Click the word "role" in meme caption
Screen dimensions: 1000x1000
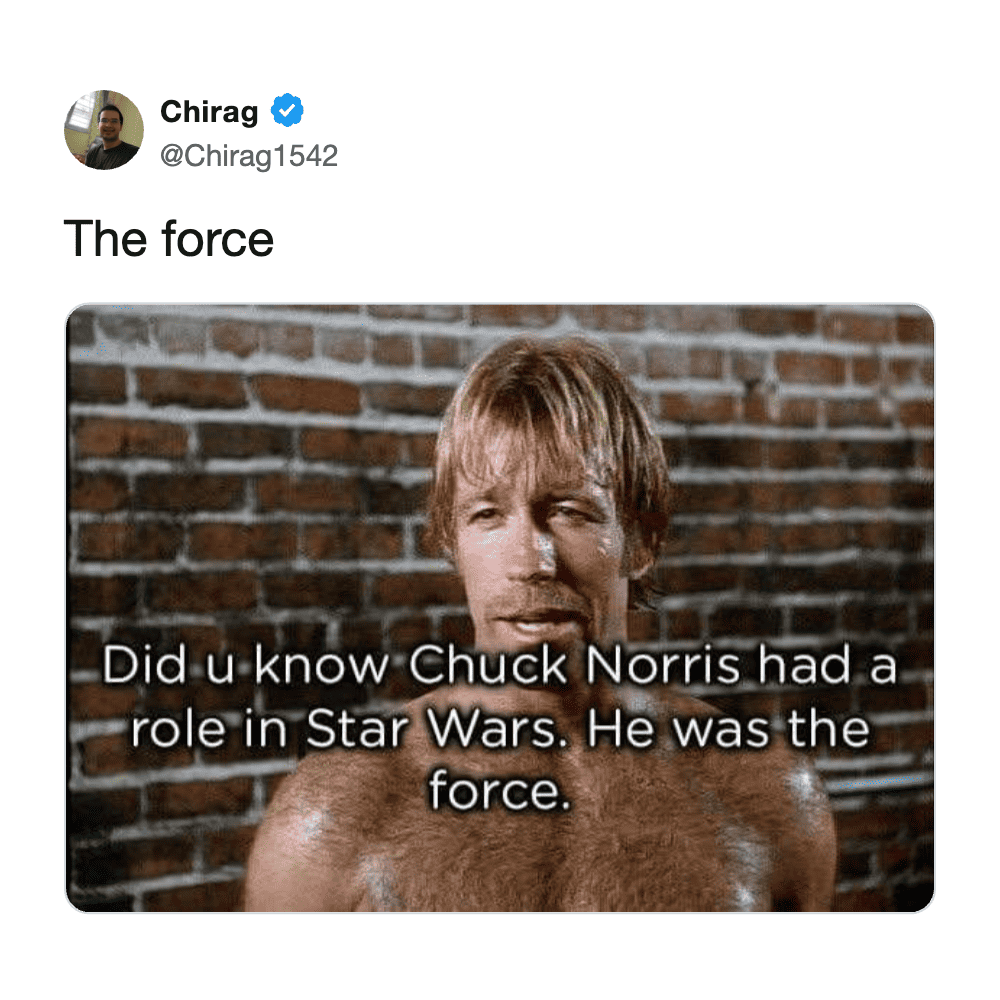pyautogui.click(x=177, y=729)
